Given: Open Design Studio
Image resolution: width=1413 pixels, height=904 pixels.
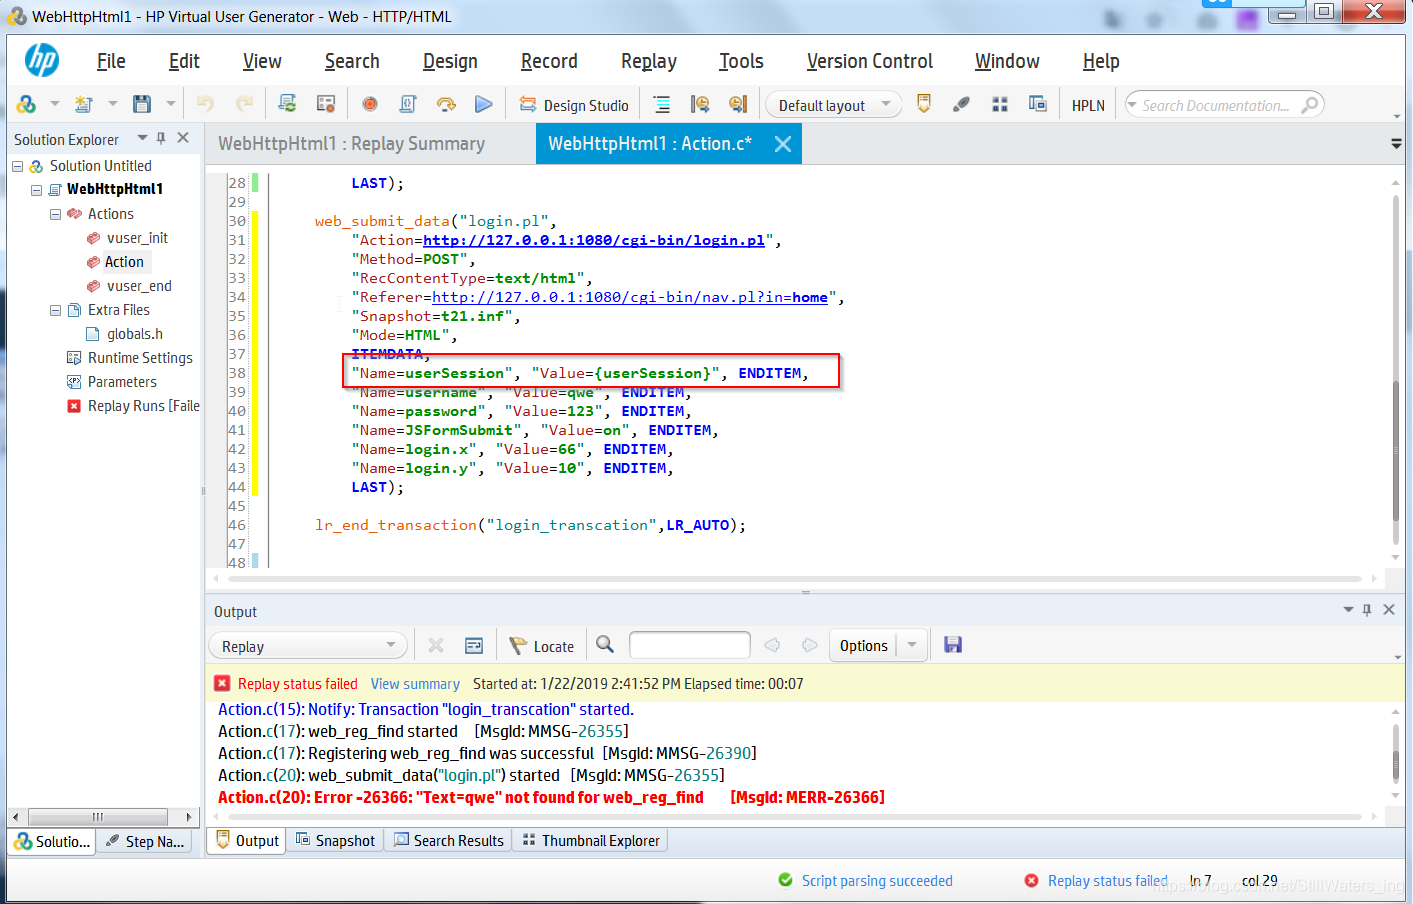Looking at the screenshot, I should [x=574, y=105].
